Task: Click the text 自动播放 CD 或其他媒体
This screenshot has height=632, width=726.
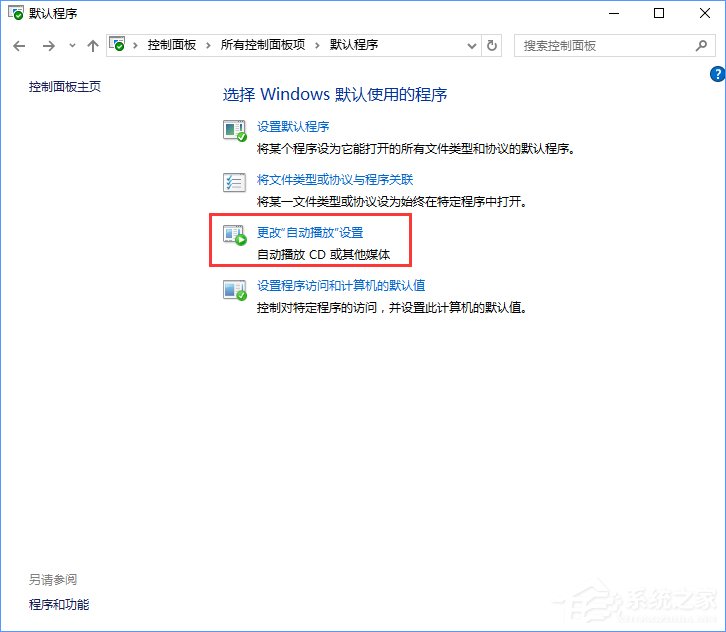Action: click(324, 255)
